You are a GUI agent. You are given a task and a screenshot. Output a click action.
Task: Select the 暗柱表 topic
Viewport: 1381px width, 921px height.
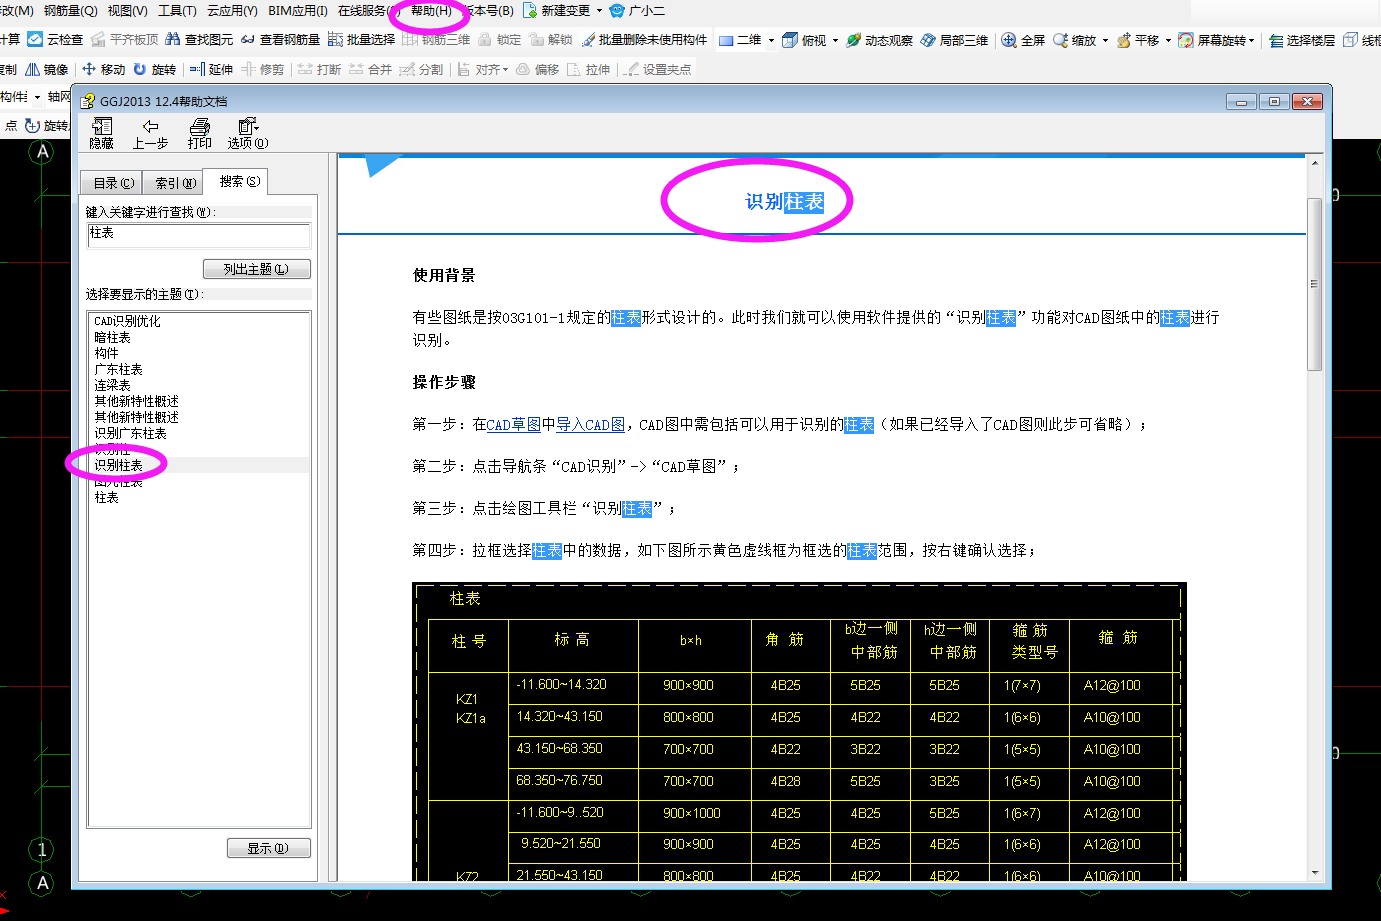pos(113,338)
